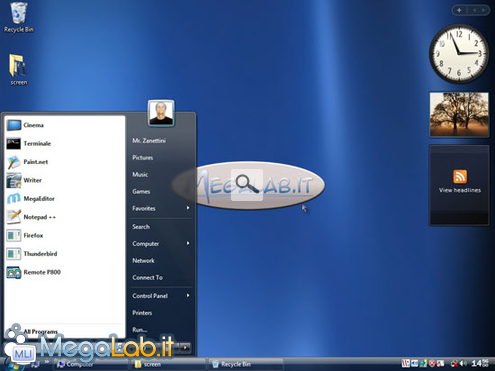The height and width of the screenshot is (371, 495).
Task: Switch to the screen taskbar button
Action: 168,364
